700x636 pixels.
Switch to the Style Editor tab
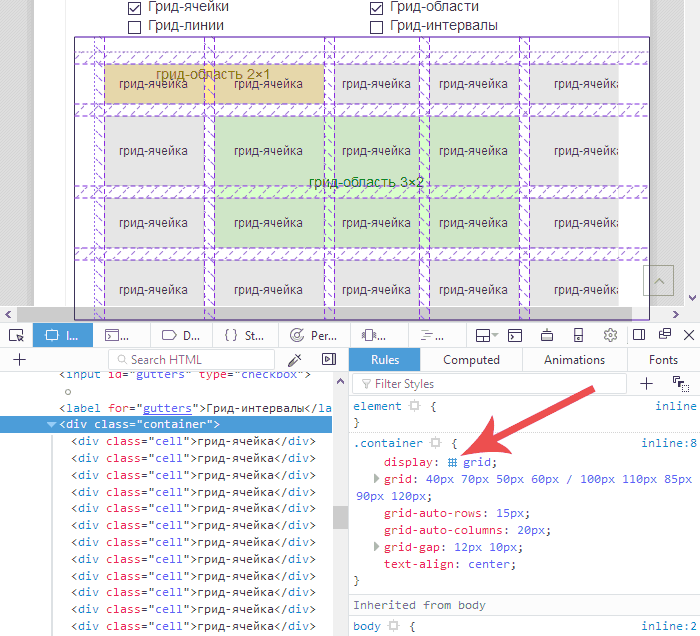[245, 335]
